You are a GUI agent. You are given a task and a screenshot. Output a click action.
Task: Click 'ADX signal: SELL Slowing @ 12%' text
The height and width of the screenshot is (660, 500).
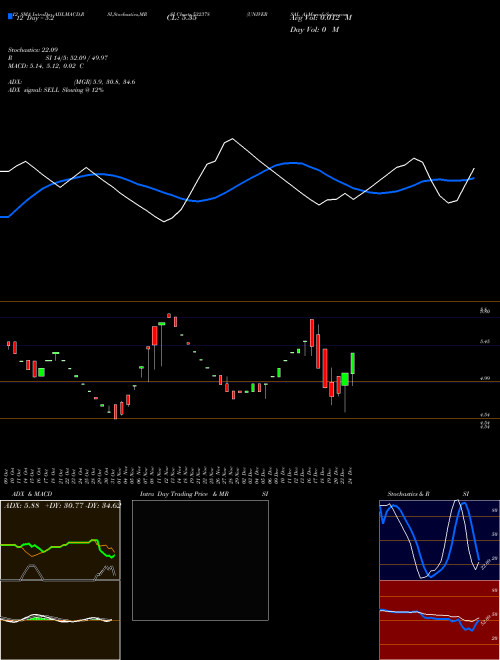coord(56,90)
